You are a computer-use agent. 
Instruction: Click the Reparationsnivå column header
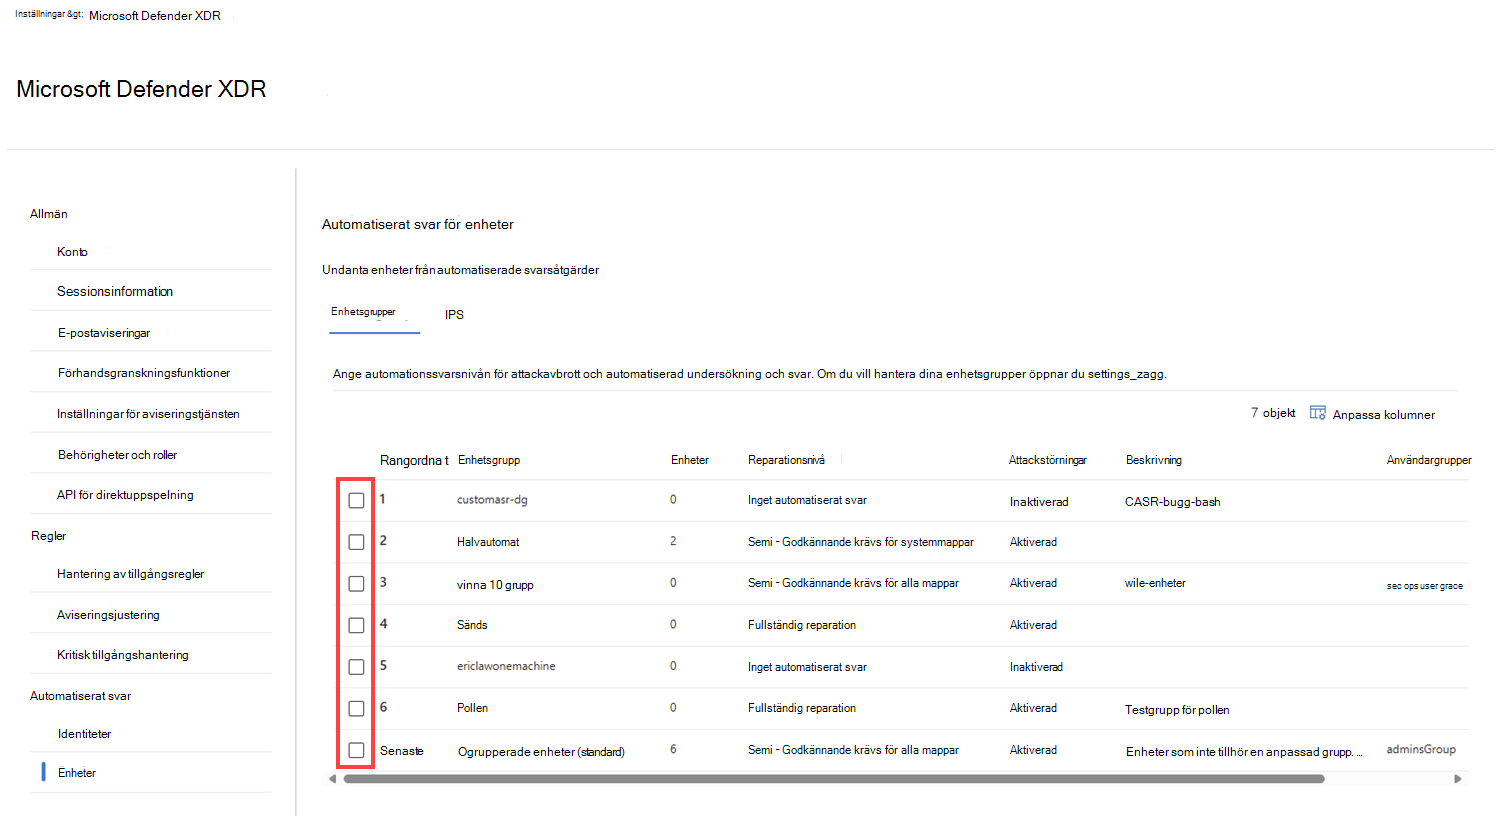[x=787, y=460]
